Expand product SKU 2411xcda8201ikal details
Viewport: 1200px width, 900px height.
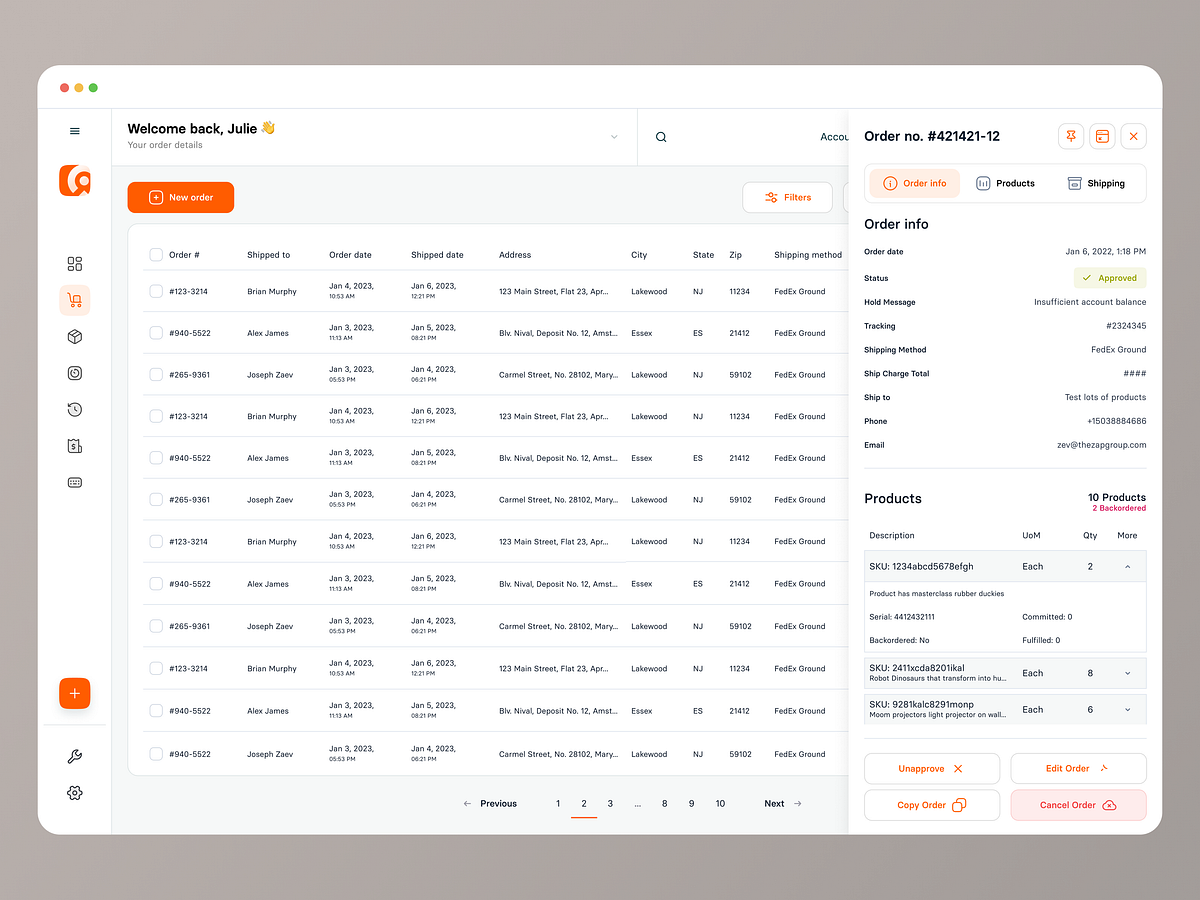click(x=1126, y=673)
